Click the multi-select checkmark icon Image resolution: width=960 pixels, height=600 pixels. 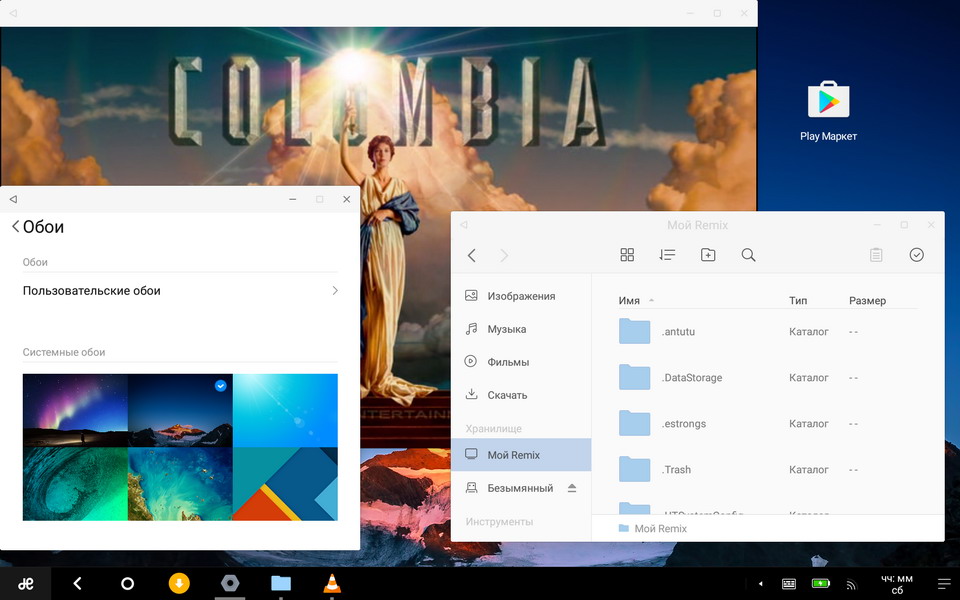click(x=916, y=255)
